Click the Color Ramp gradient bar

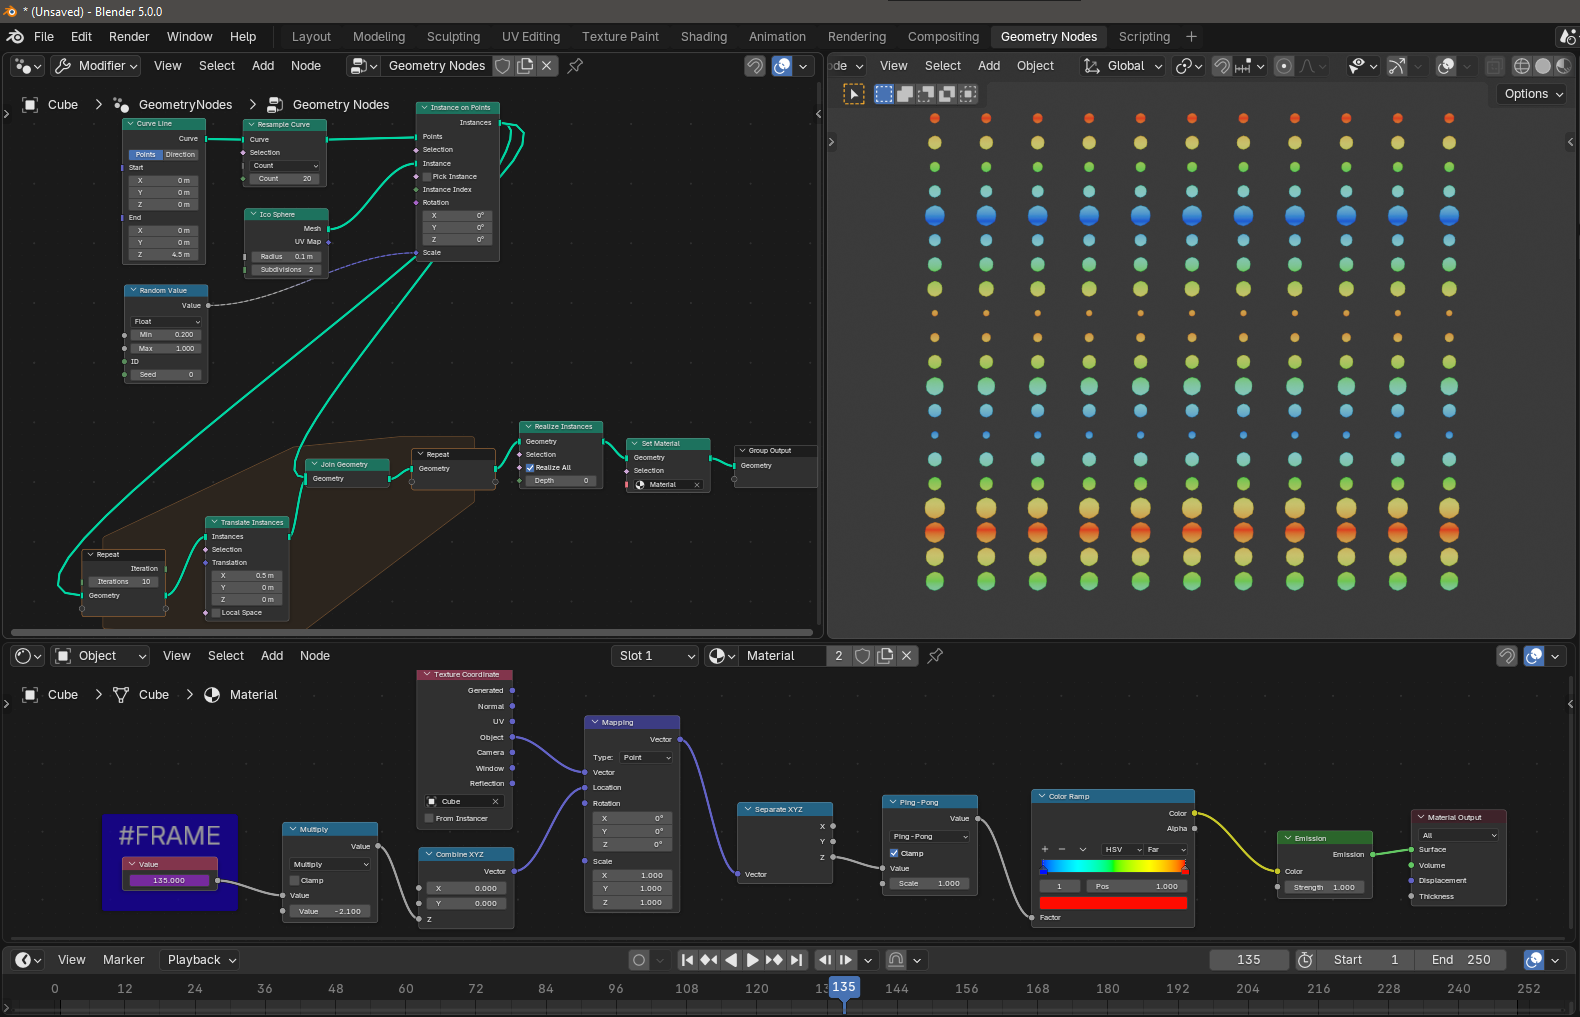1113,867
